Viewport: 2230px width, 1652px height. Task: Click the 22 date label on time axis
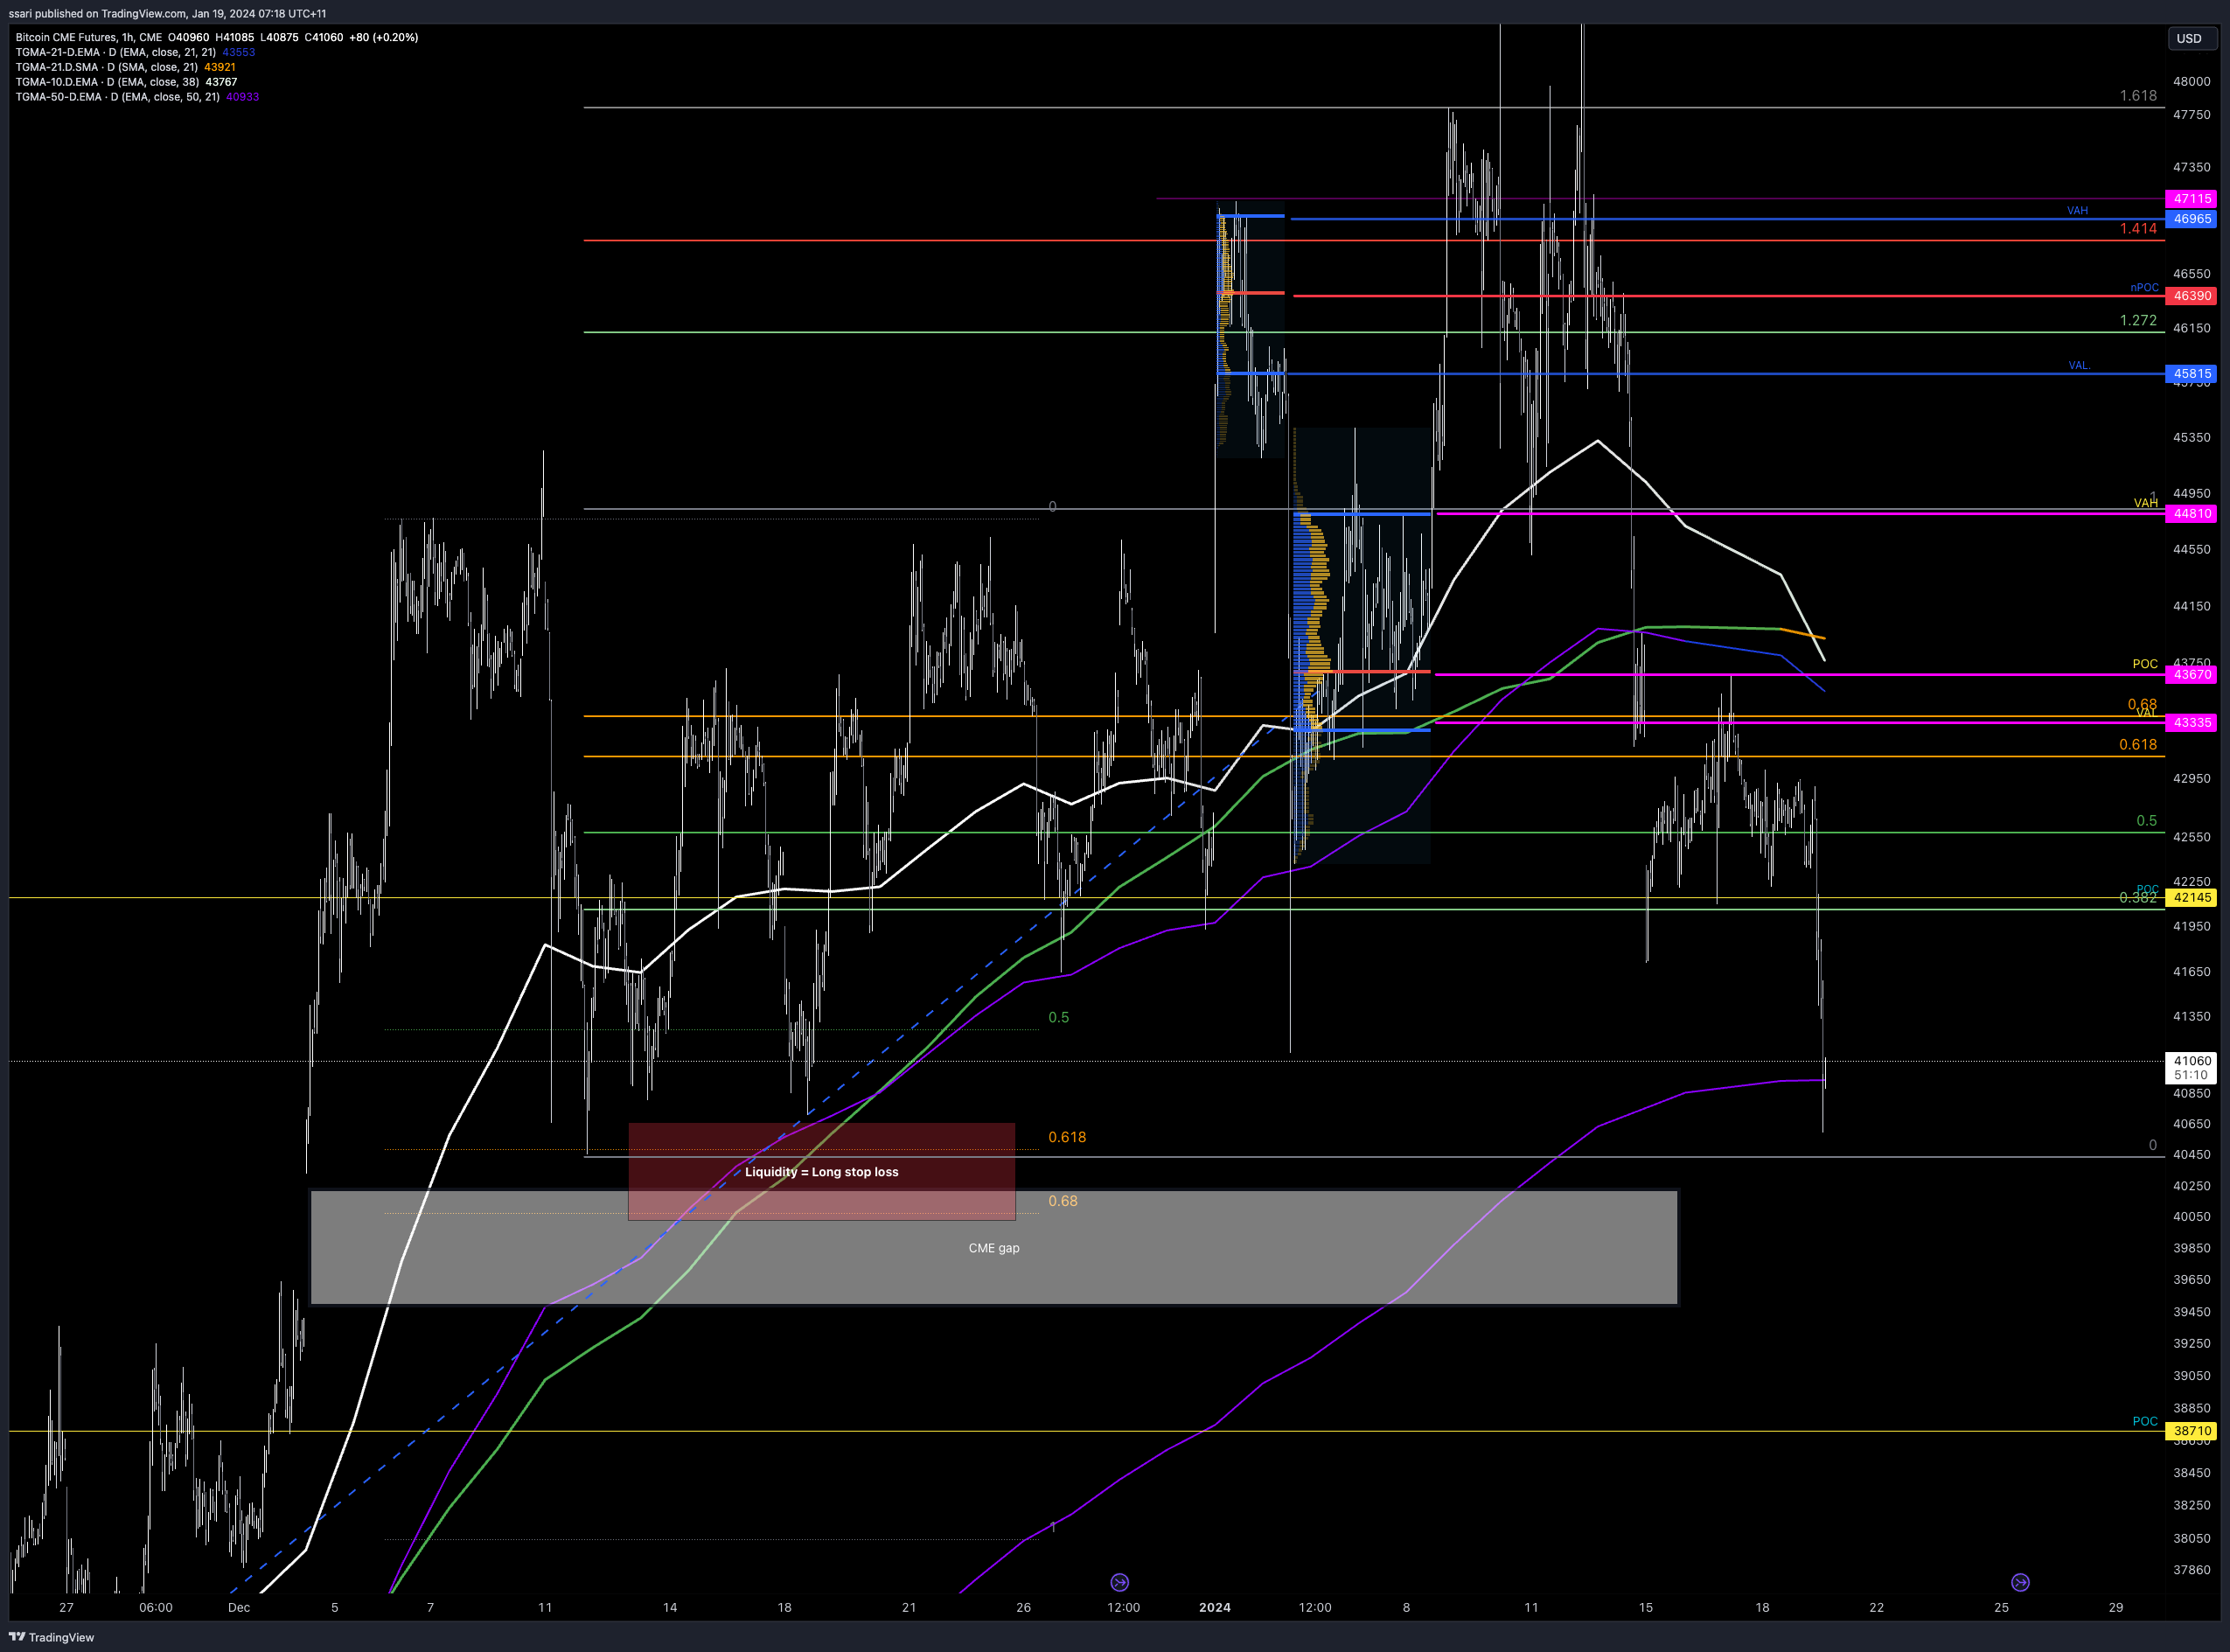[x=1877, y=1608]
